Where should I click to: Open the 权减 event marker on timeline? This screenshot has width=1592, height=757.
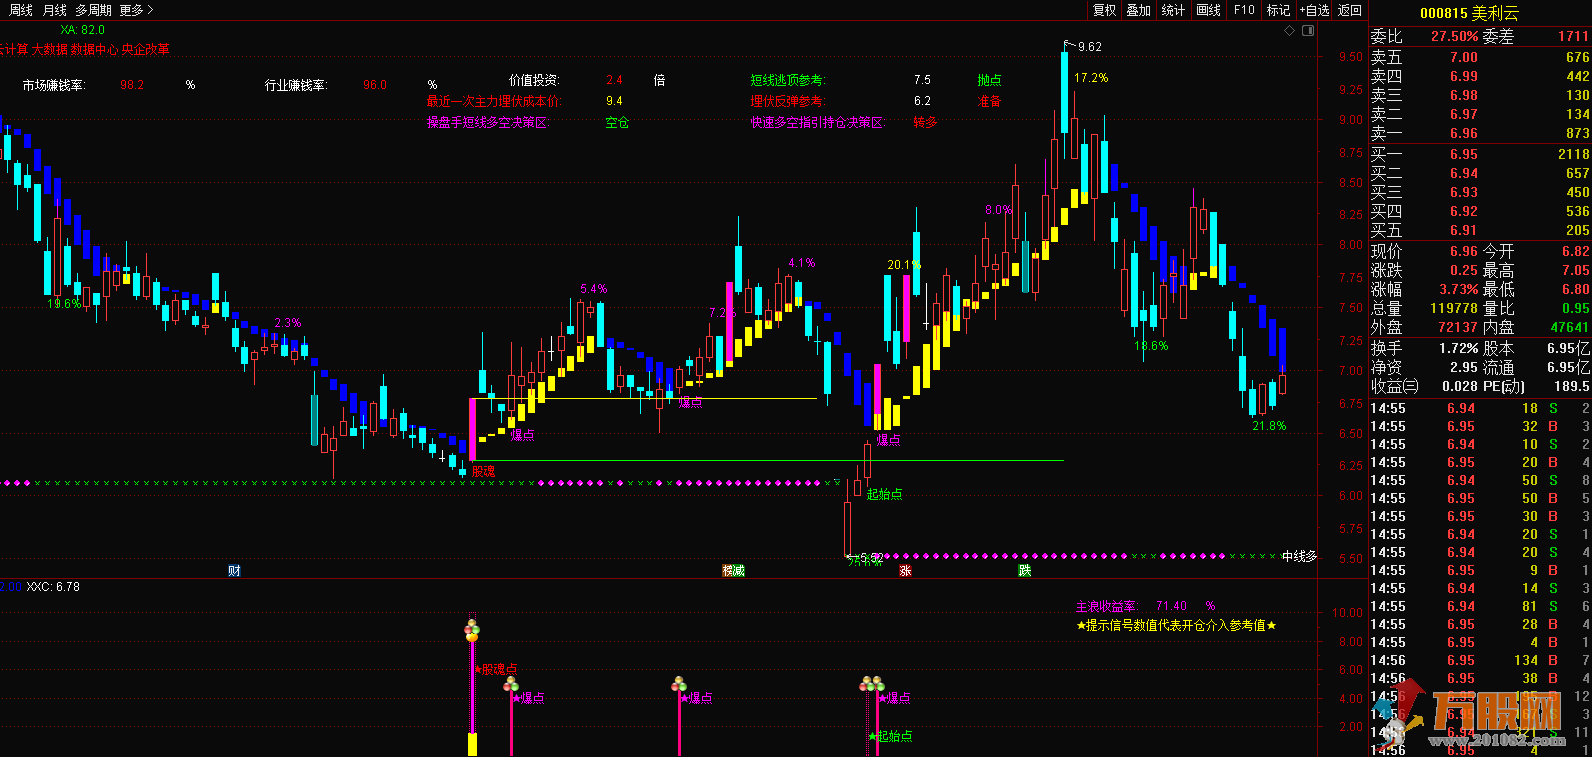point(734,570)
